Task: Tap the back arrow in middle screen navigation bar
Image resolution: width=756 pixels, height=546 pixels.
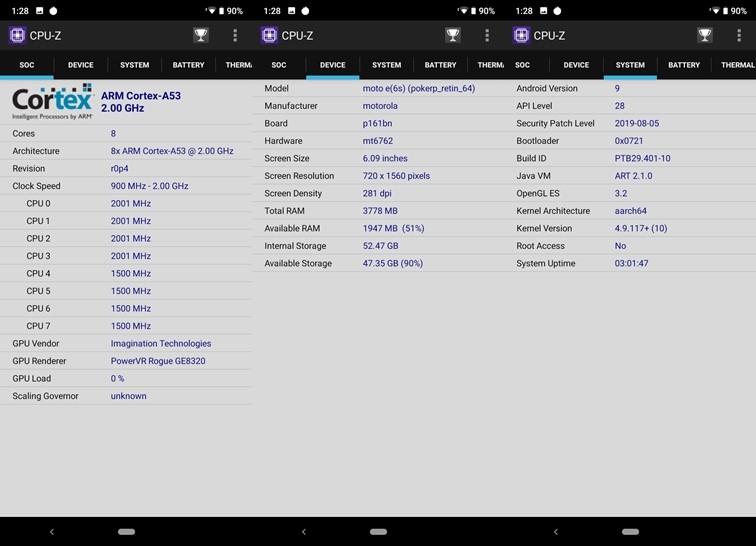Action: 304,532
